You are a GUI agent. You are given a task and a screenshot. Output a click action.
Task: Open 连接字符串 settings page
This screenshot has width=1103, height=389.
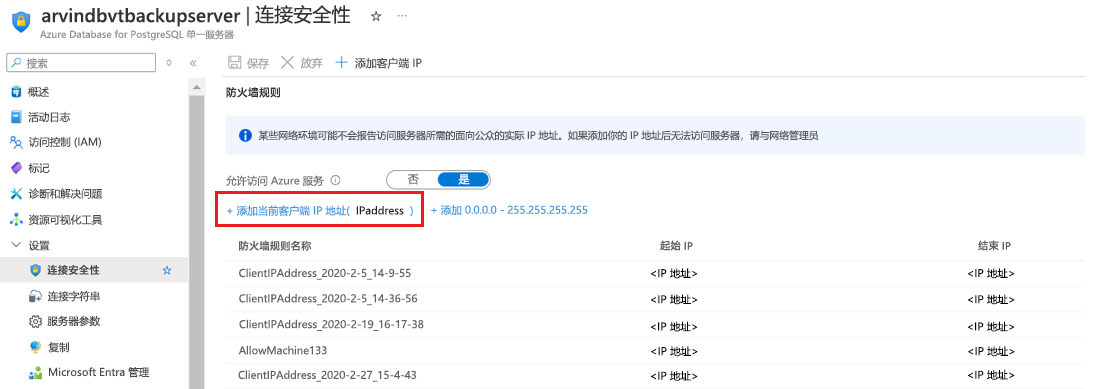[74, 296]
